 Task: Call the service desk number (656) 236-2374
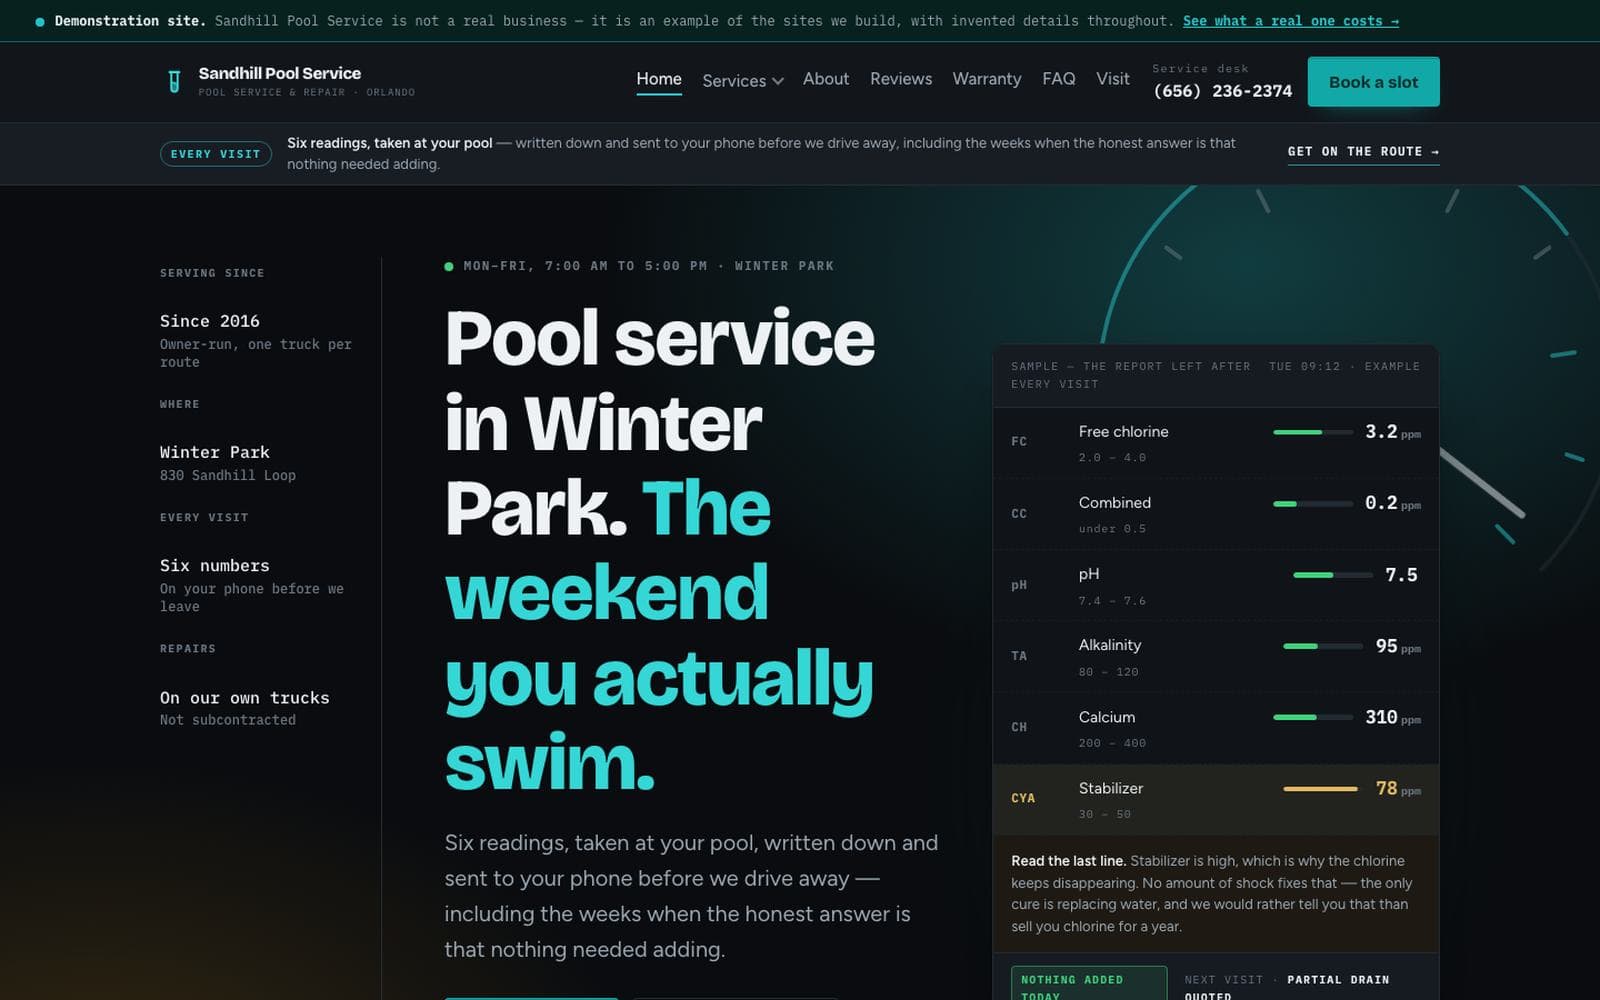[1223, 91]
